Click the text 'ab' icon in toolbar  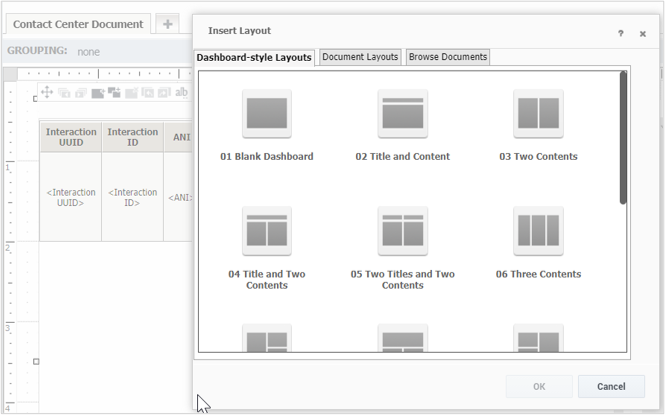point(181,93)
